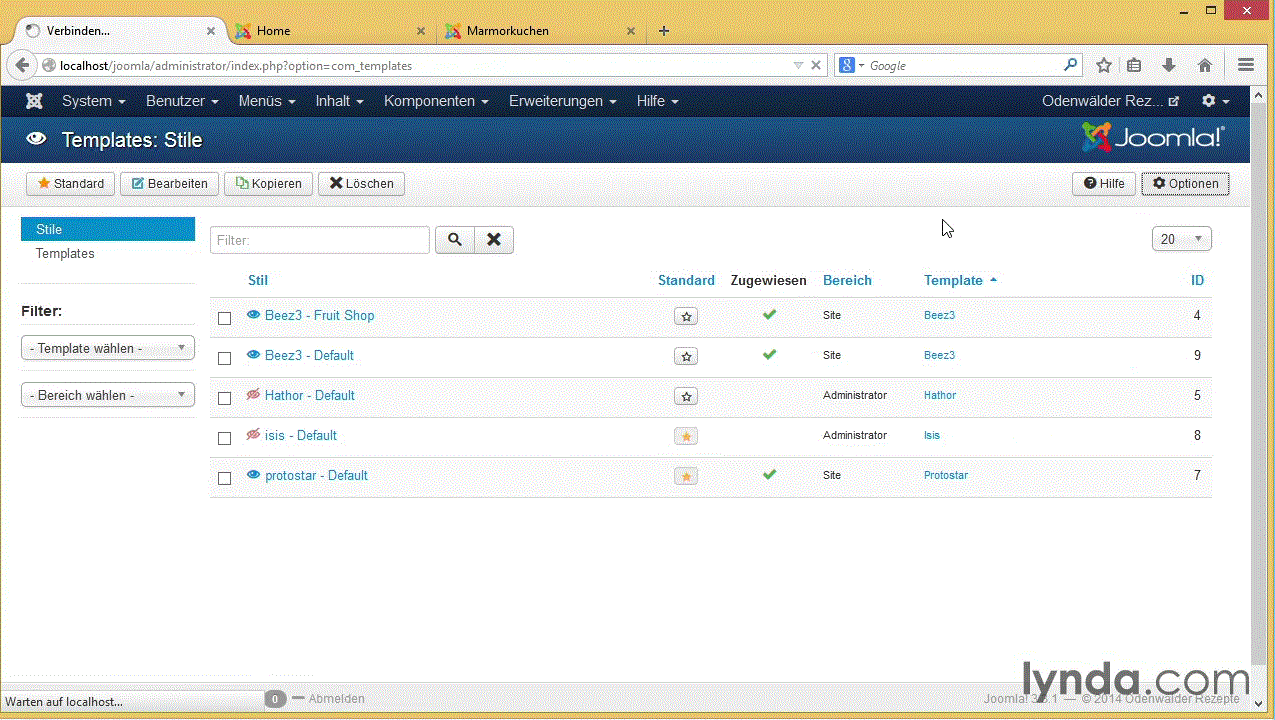Open the Protostar template link

(x=946, y=475)
